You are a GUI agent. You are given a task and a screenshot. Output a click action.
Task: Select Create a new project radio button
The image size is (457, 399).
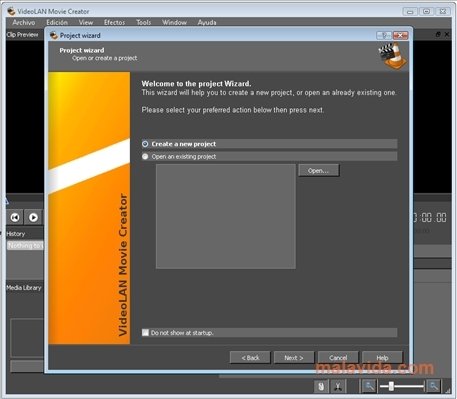[x=145, y=144]
